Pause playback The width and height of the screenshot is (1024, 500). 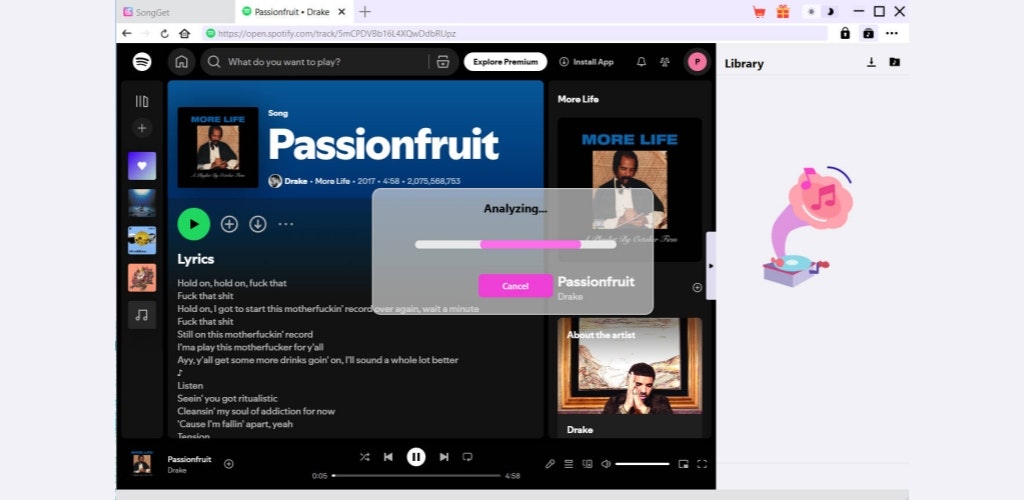click(x=416, y=457)
